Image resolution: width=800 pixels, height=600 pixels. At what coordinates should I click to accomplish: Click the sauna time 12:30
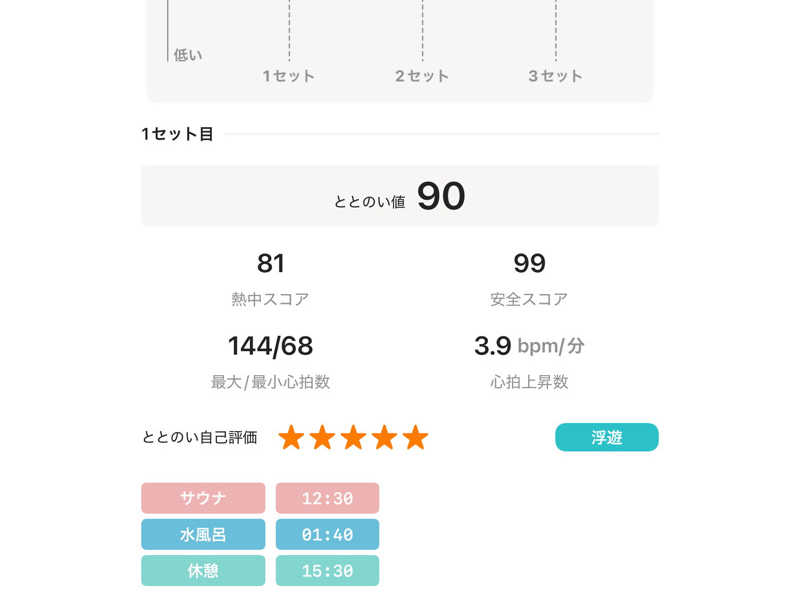point(327,498)
